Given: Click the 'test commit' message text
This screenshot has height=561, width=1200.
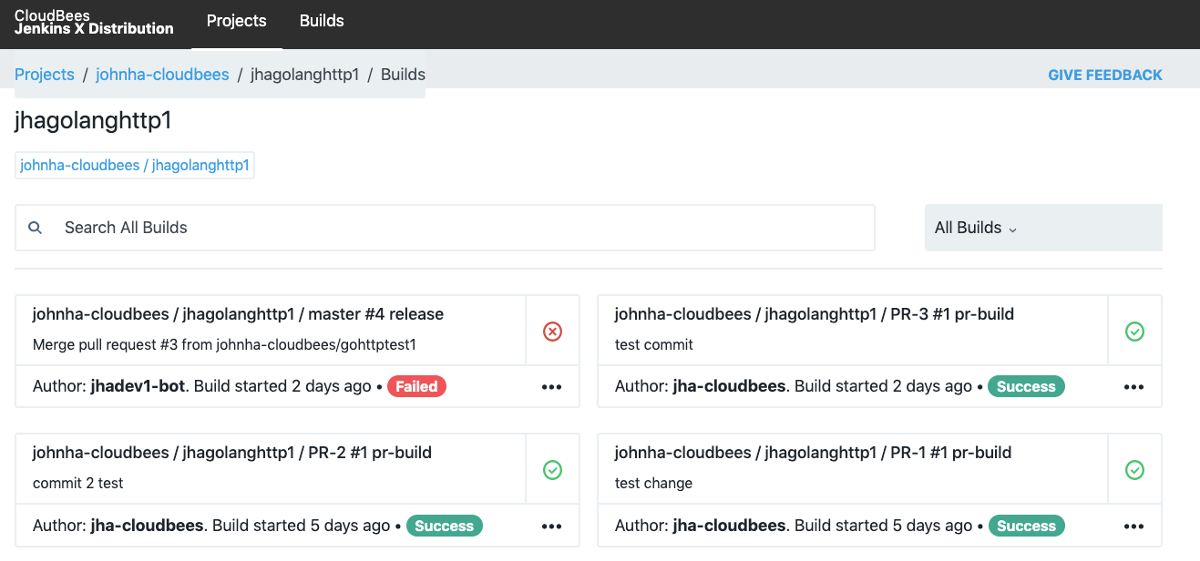Looking at the screenshot, I should [x=654, y=345].
